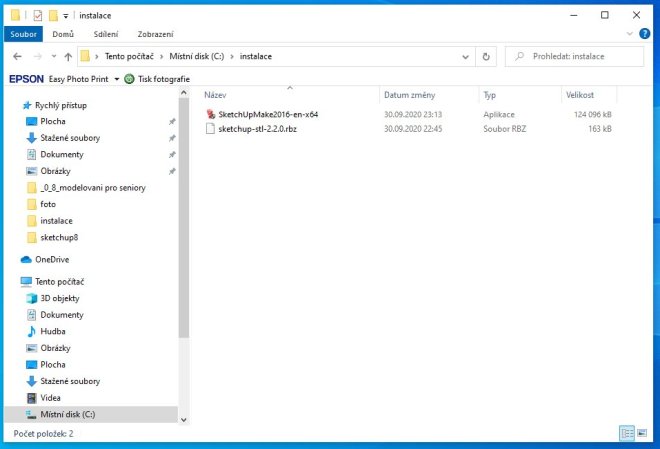Open the Hudba folder

coord(53,332)
